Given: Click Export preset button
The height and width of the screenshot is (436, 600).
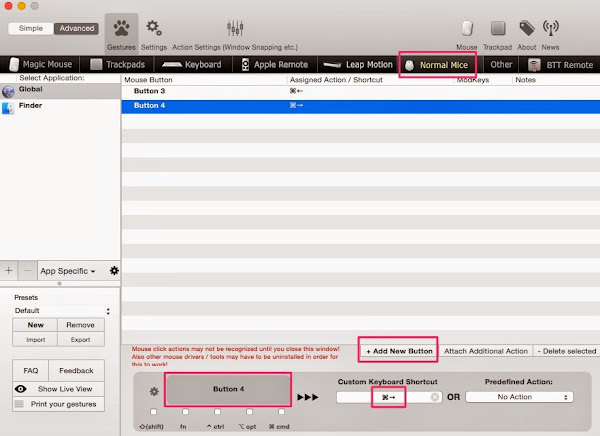Looking at the screenshot, I should [x=80, y=340].
